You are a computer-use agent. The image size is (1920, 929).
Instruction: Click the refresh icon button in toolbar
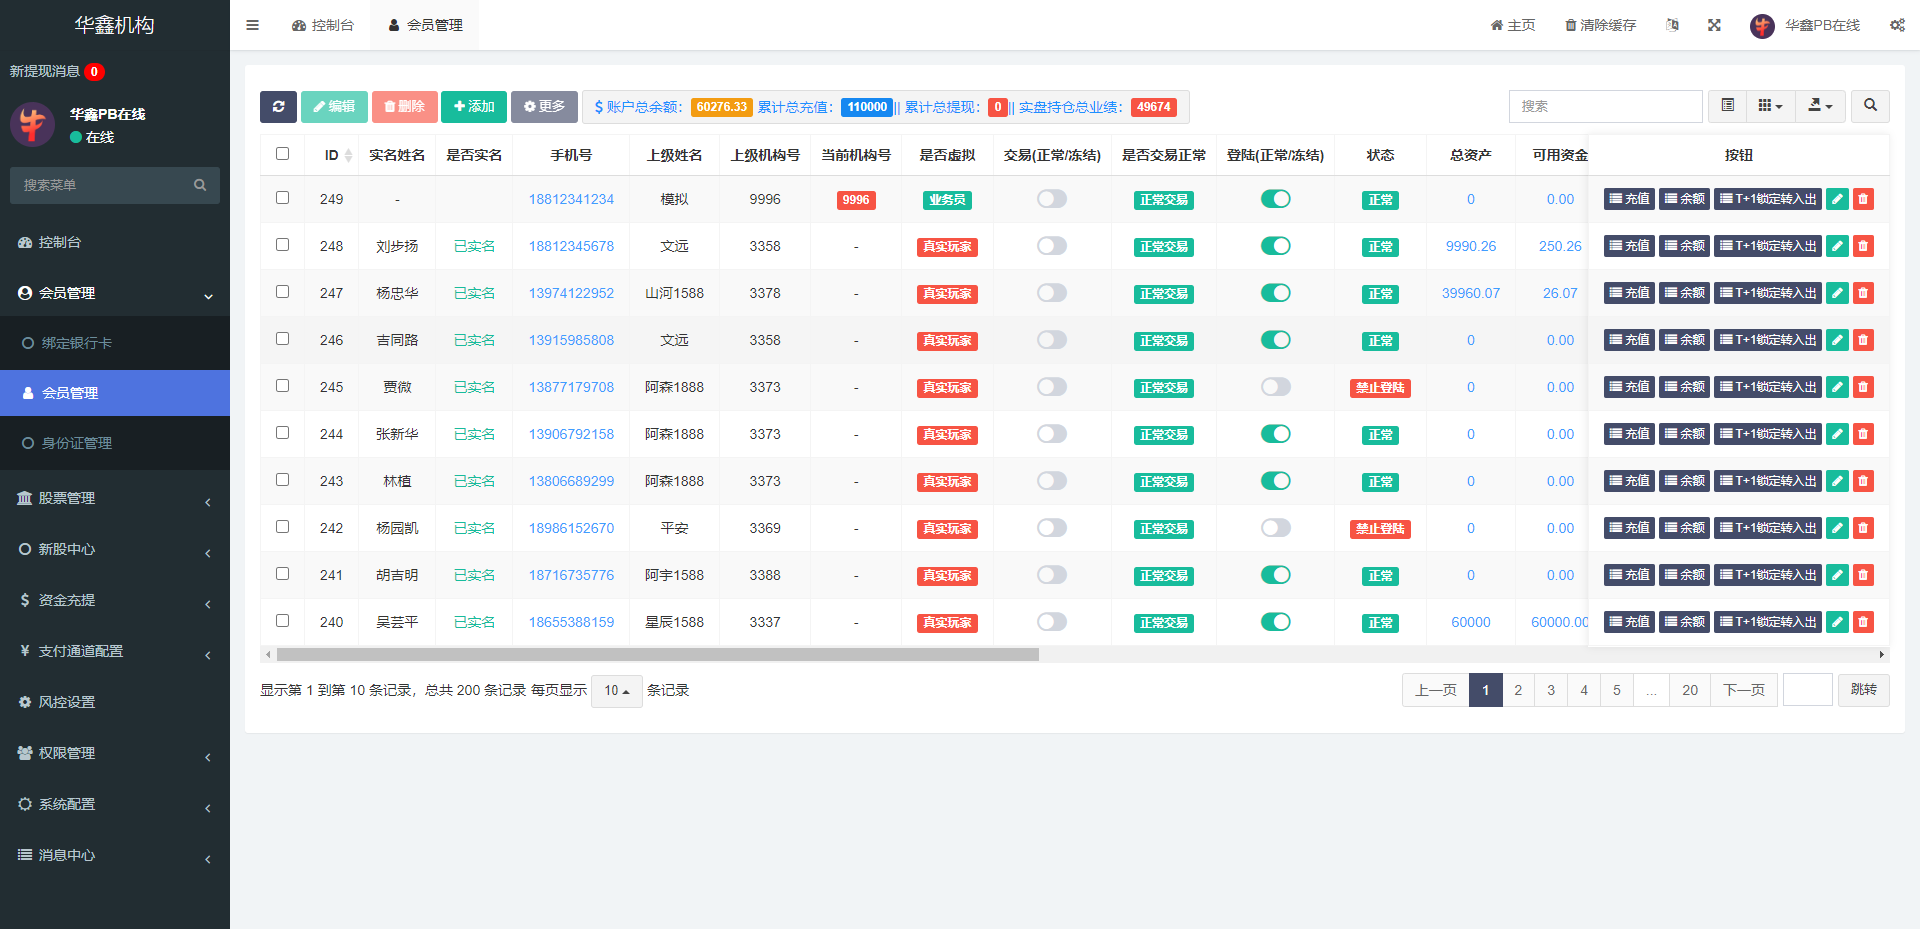coord(278,107)
